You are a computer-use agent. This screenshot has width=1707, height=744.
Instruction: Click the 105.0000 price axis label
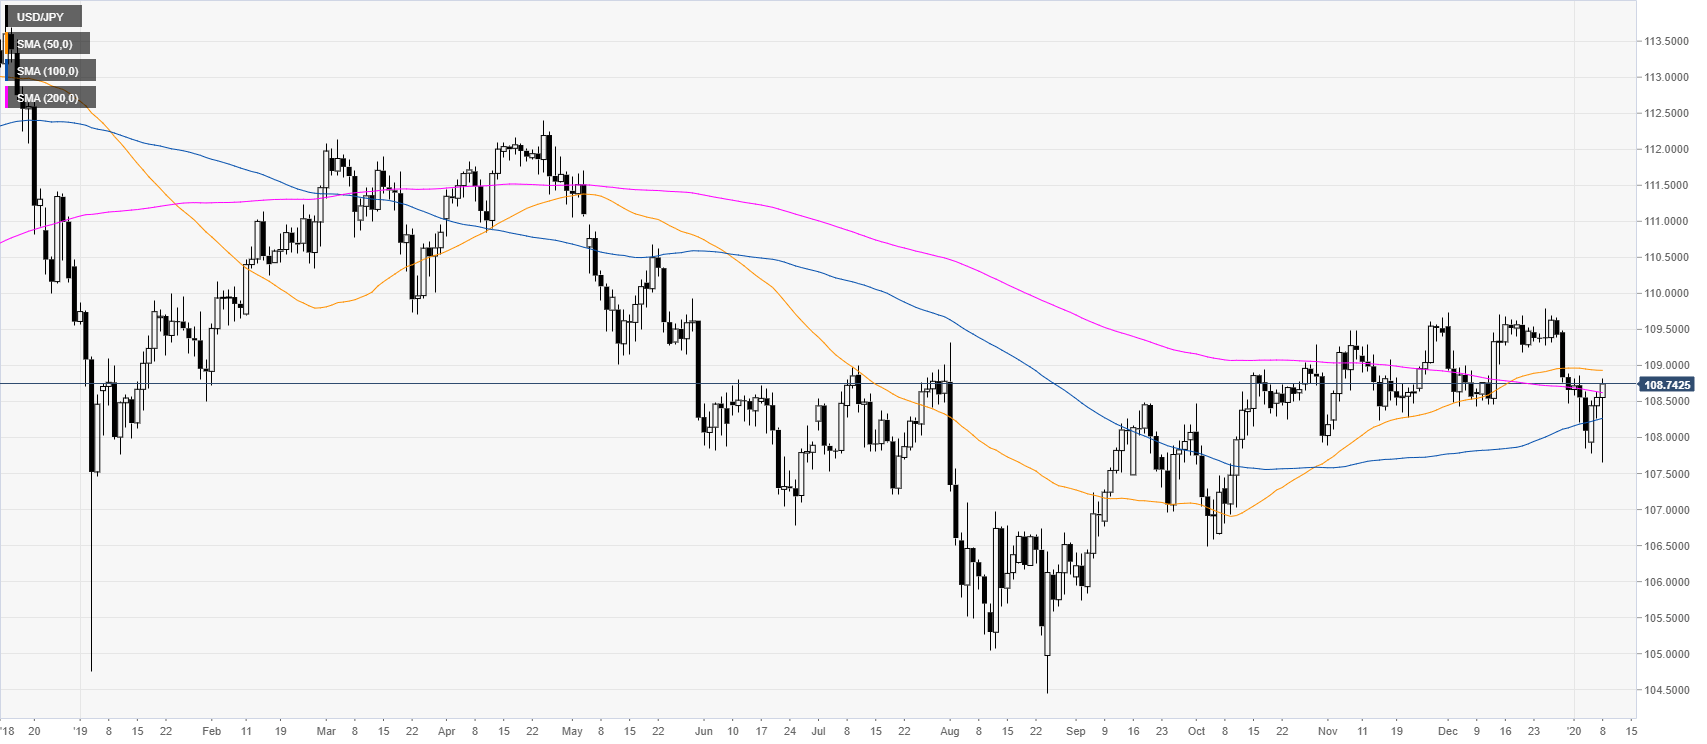point(1666,655)
